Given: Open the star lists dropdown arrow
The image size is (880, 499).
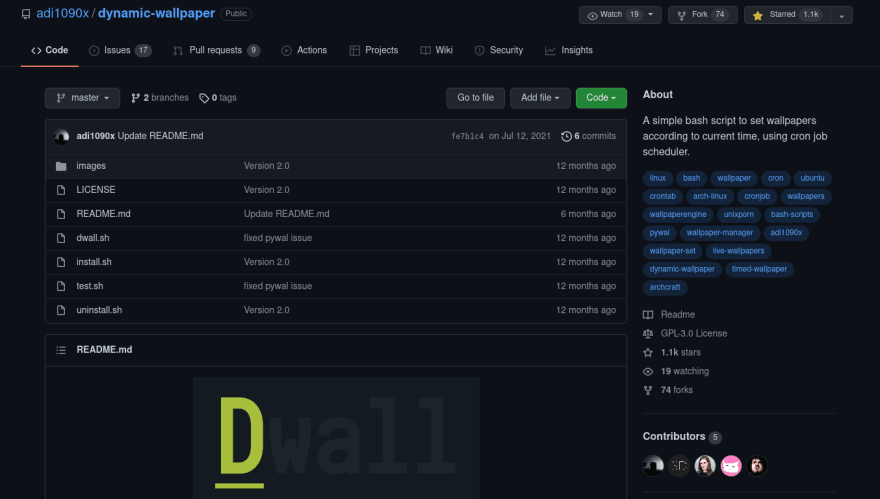Looking at the screenshot, I should [x=841, y=15].
